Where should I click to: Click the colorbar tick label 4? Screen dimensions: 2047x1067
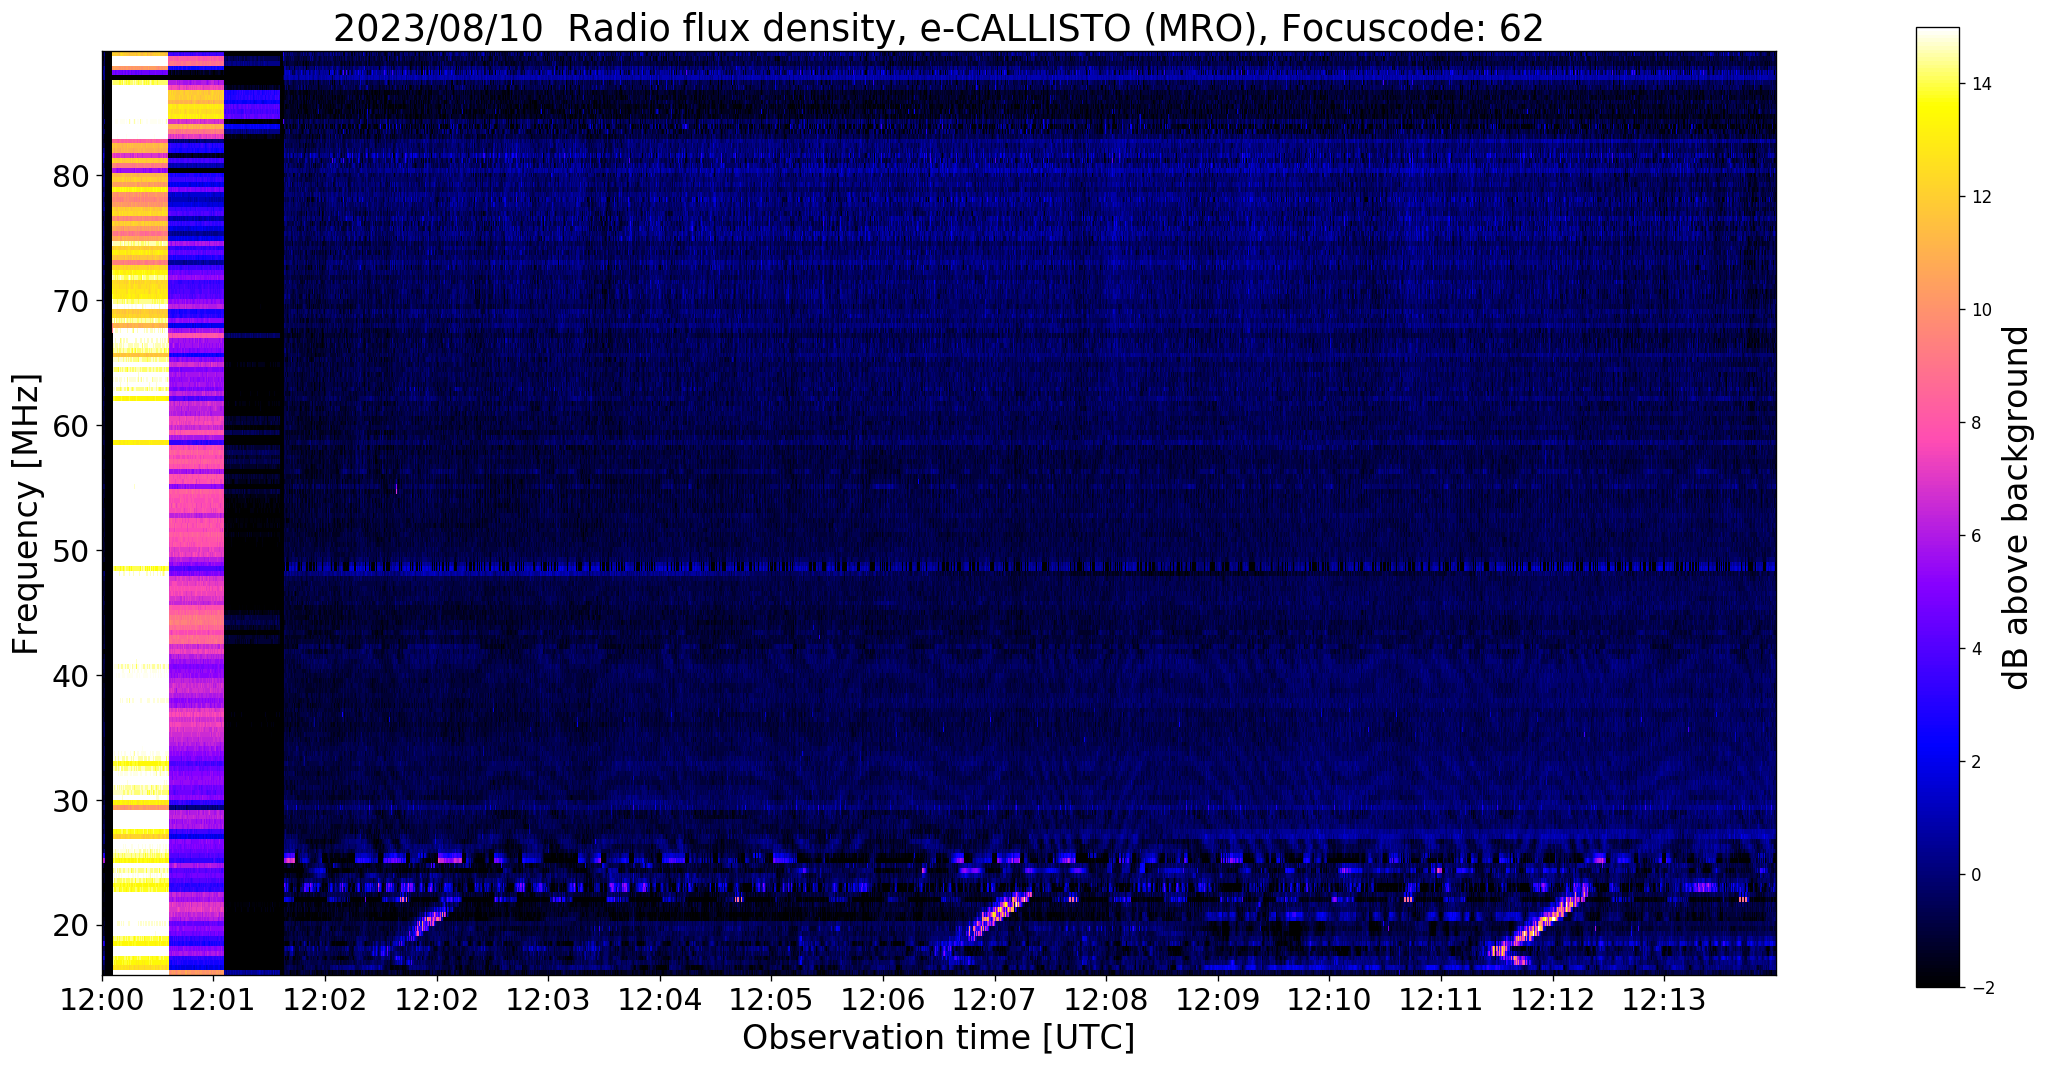click(x=1975, y=650)
